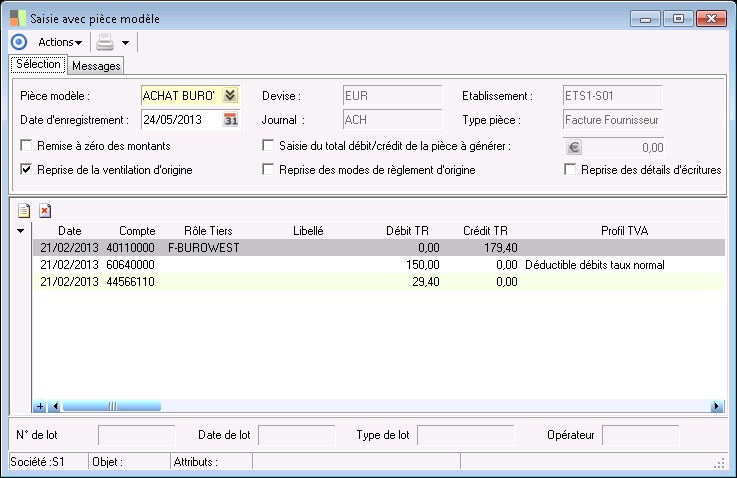
Task: Click the N° de lot field
Action: tap(137, 435)
